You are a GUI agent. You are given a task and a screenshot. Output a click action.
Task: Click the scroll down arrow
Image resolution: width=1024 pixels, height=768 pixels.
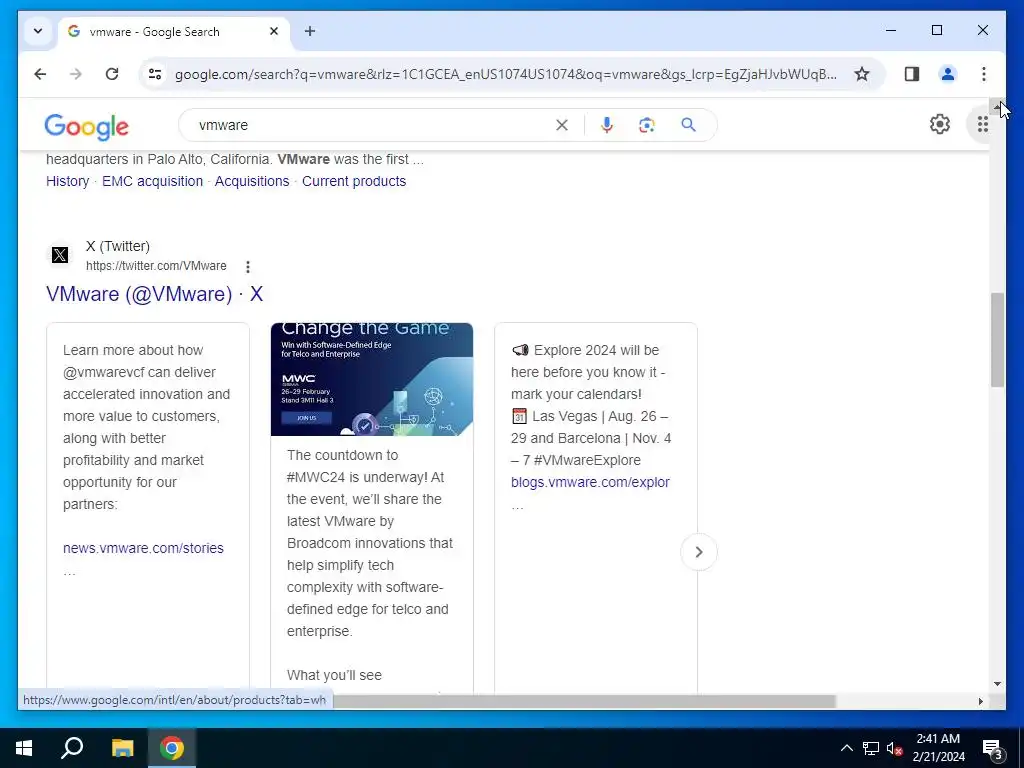997,684
